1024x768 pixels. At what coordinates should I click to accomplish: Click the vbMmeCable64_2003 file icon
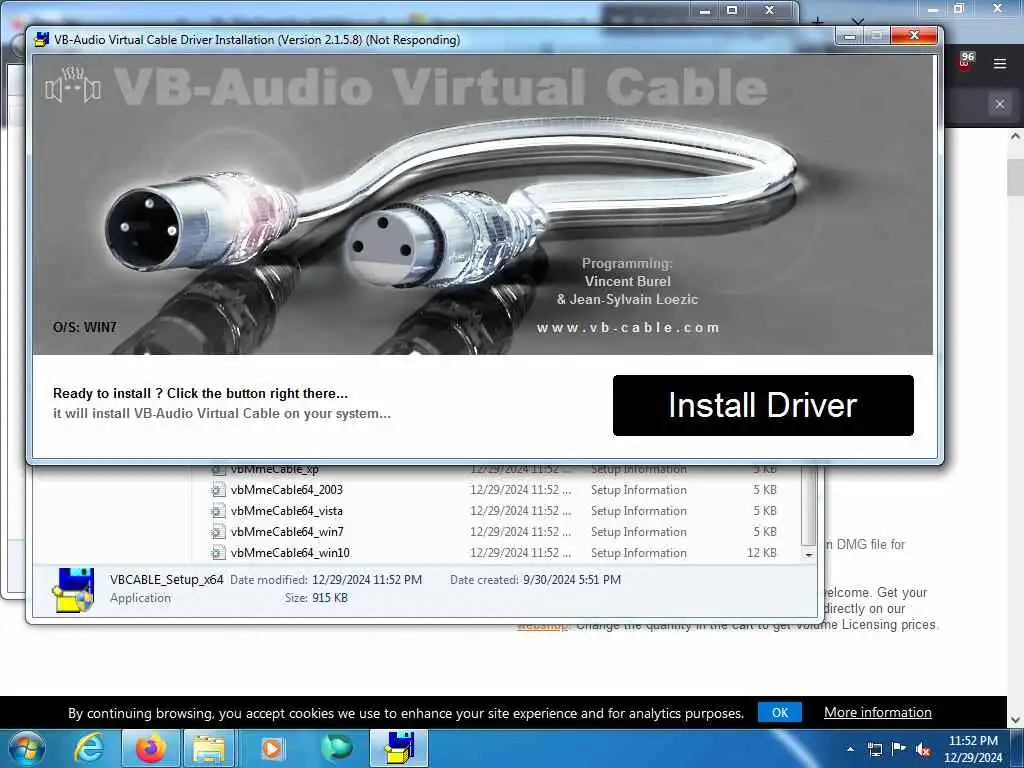pos(218,490)
